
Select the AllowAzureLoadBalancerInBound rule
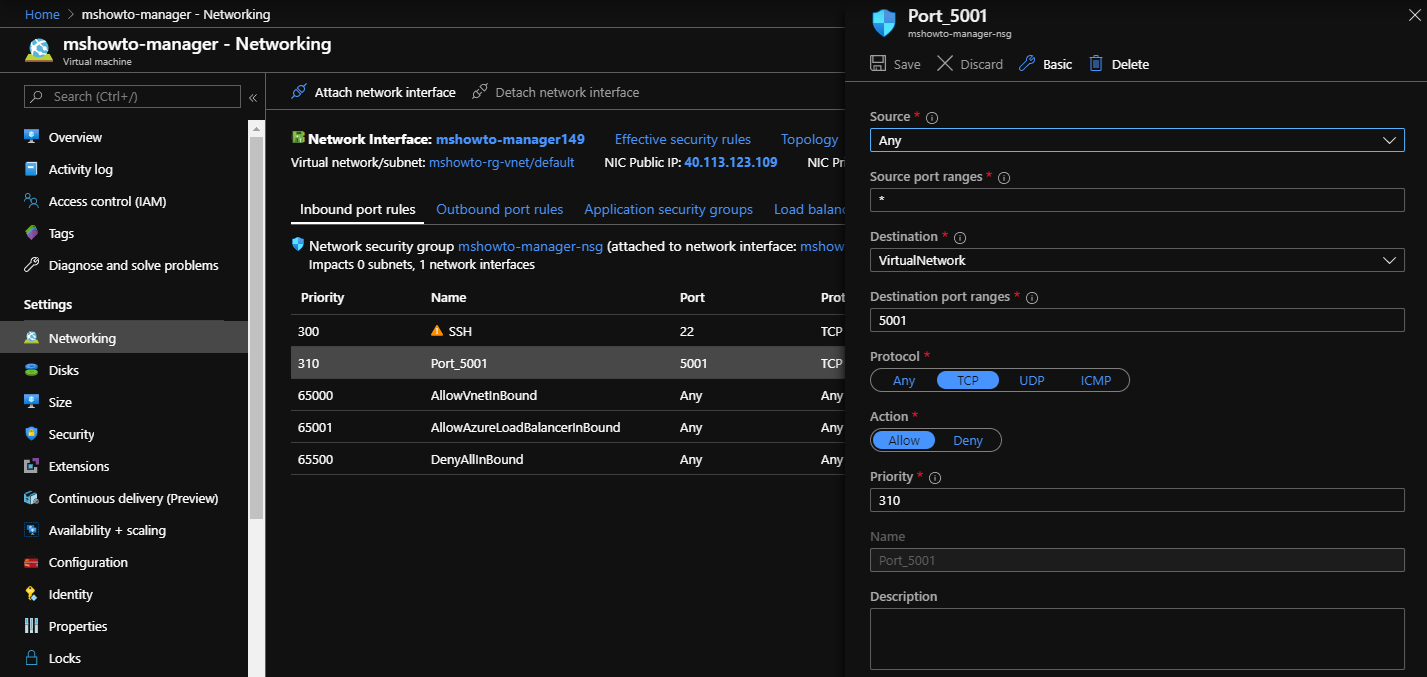(568, 427)
